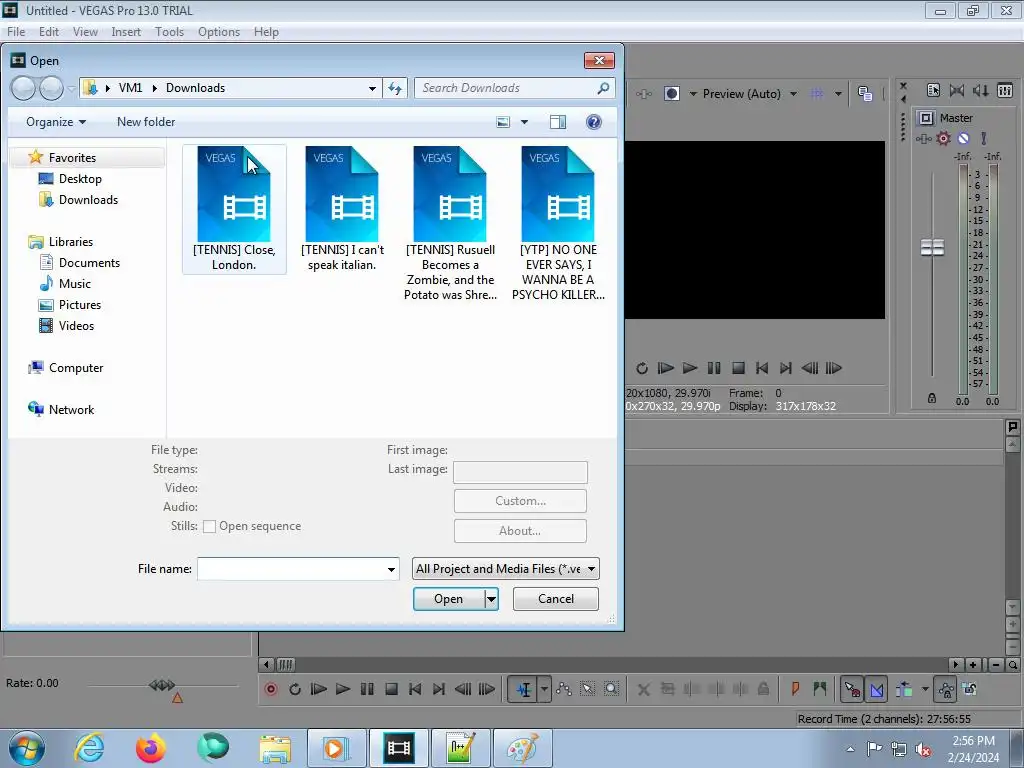Screen dimensions: 1024x768
Task: Click New folder in the Open dialog
Action: click(x=146, y=122)
